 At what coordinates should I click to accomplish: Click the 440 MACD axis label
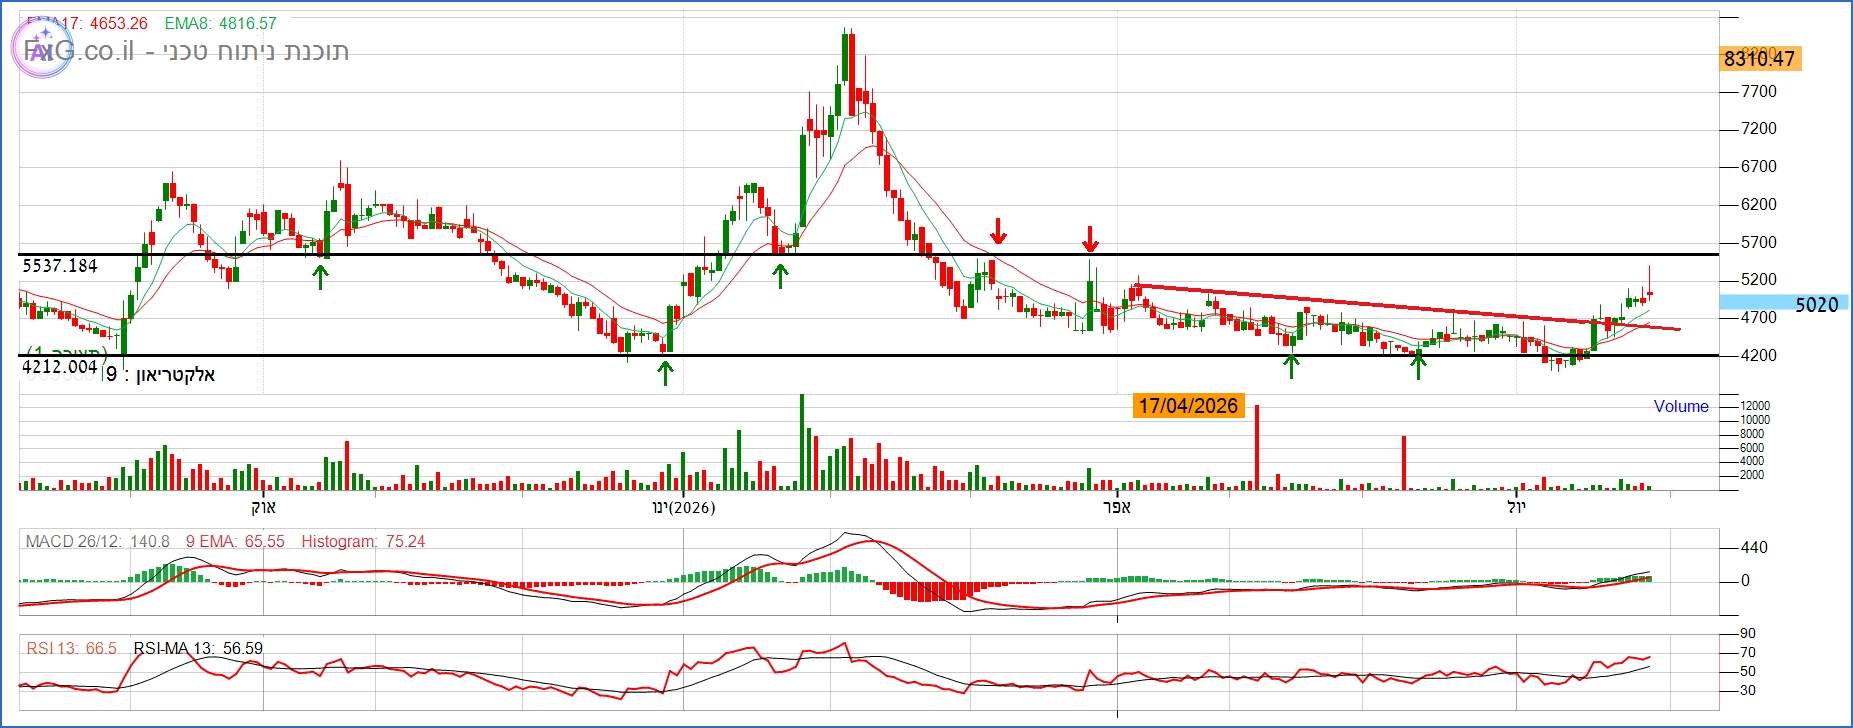[x=1754, y=548]
